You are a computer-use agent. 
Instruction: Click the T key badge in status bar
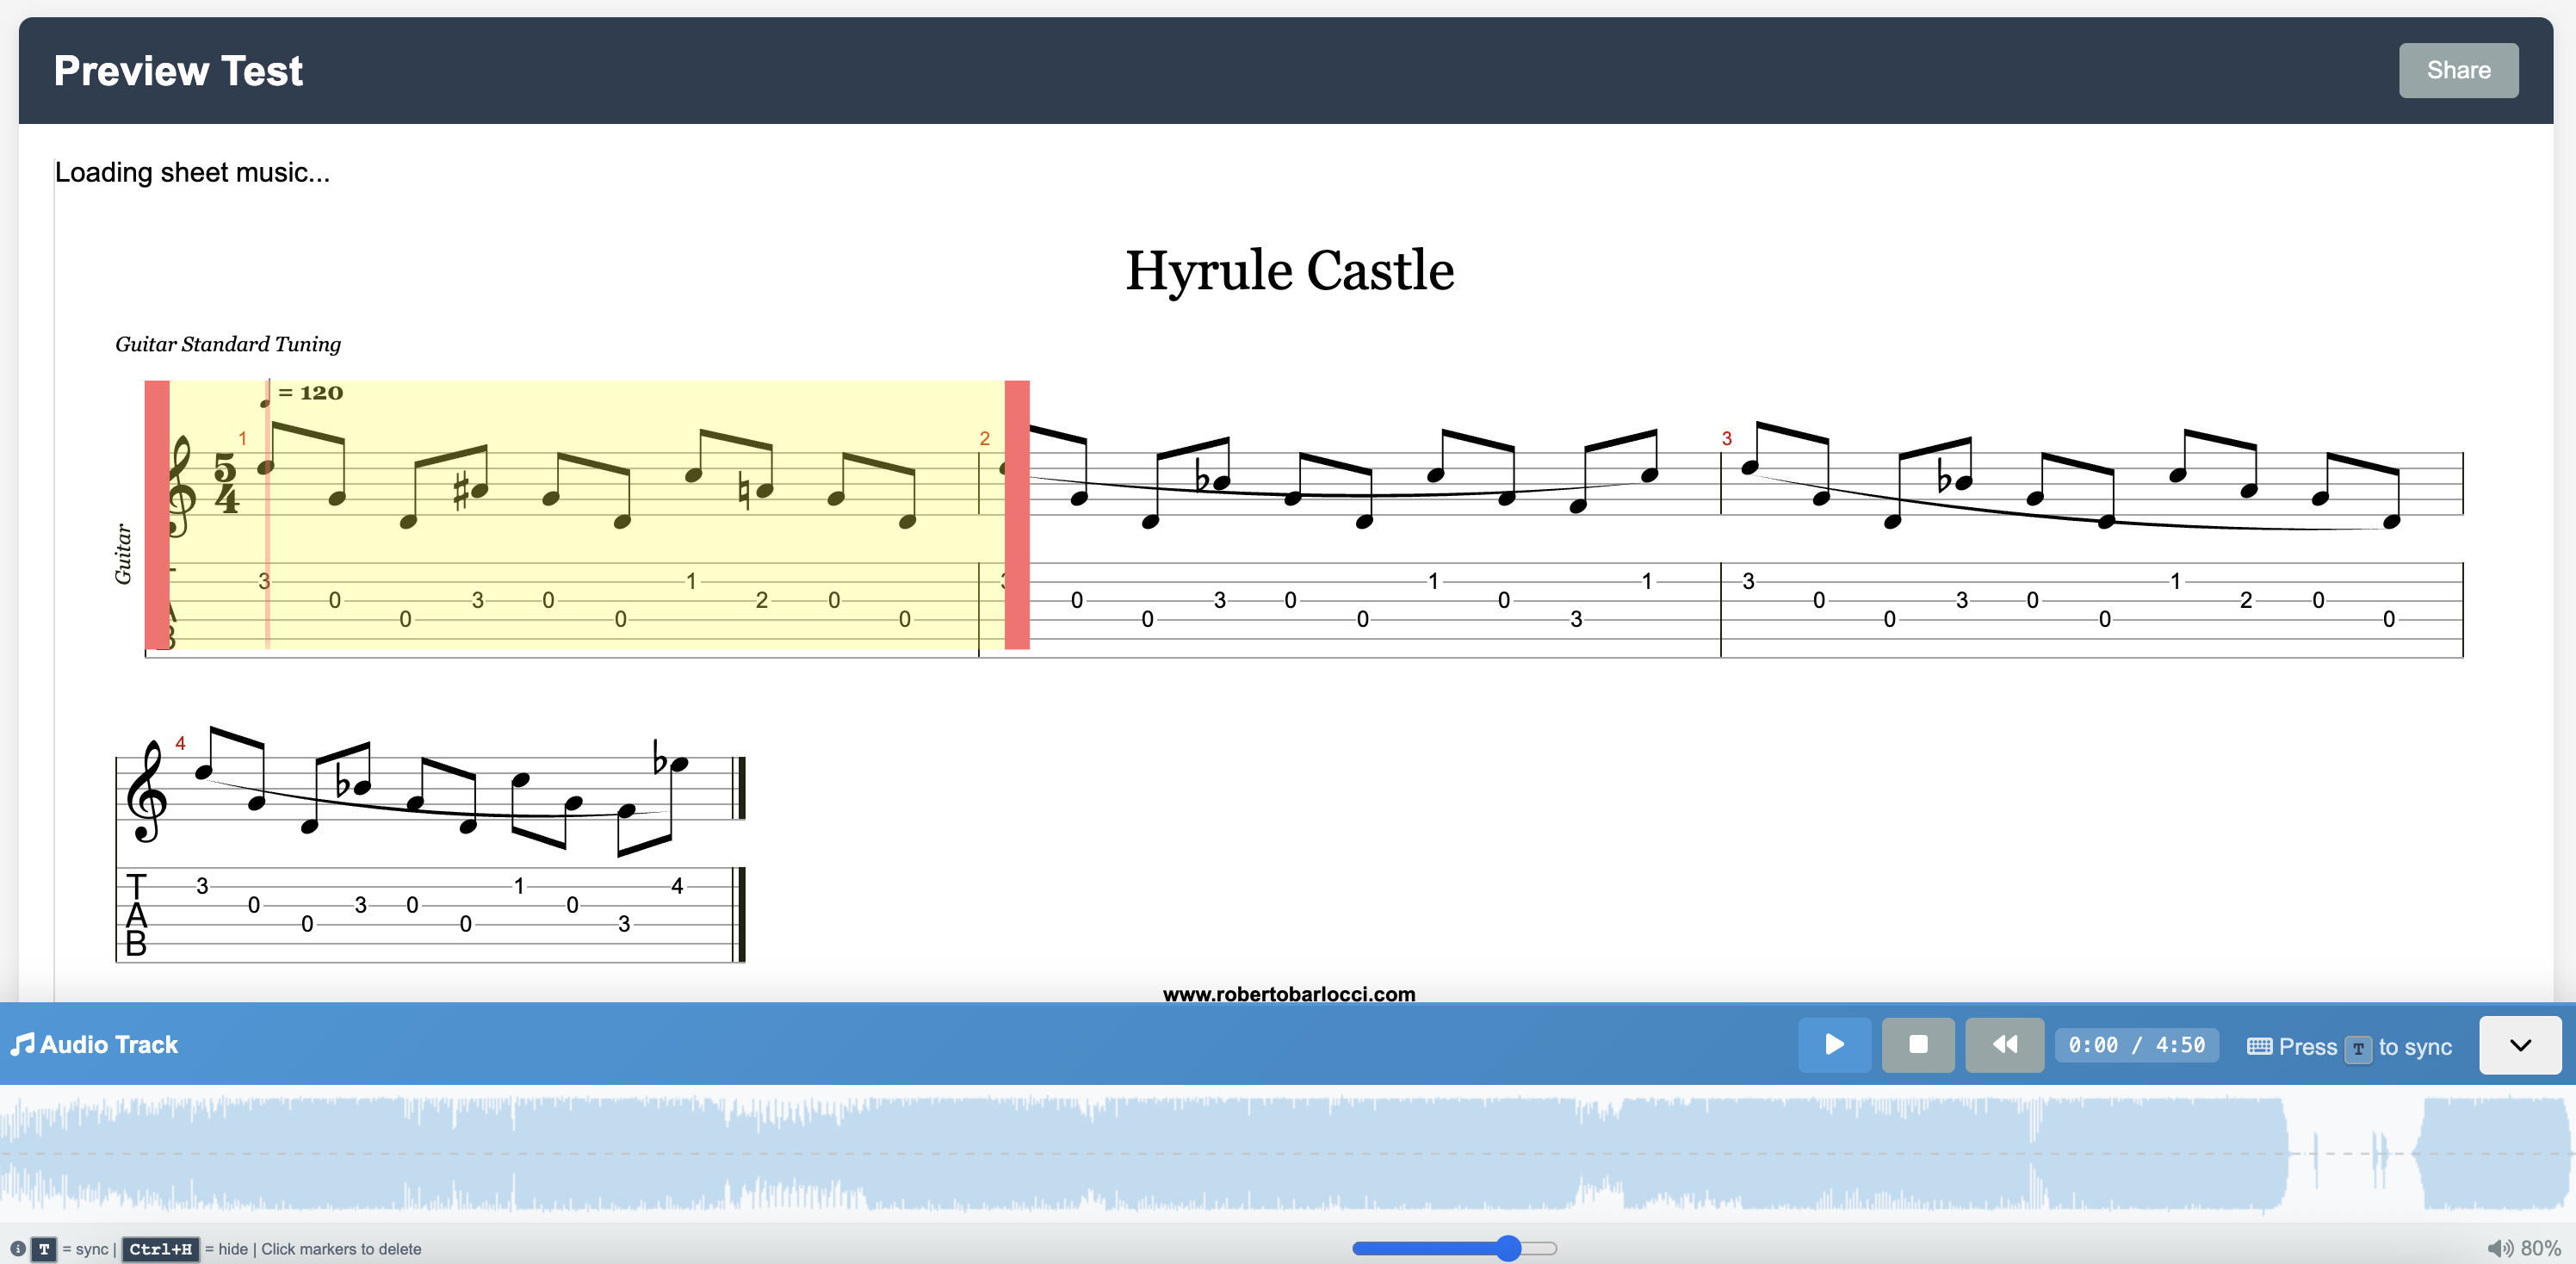44,1248
